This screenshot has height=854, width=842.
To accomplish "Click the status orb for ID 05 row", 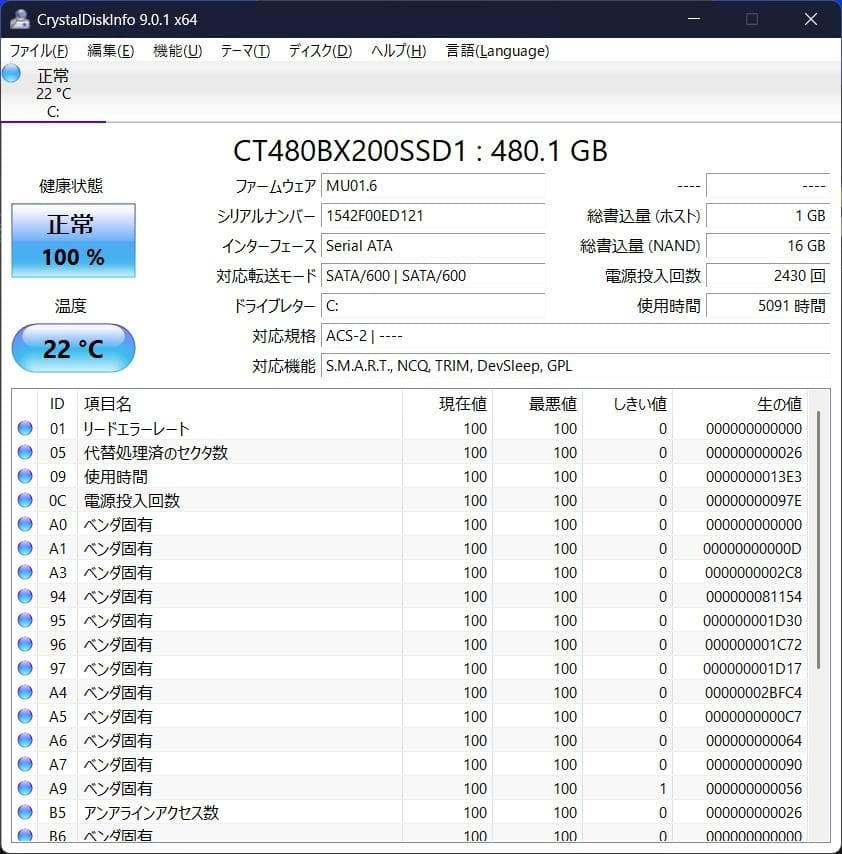I will (25, 452).
